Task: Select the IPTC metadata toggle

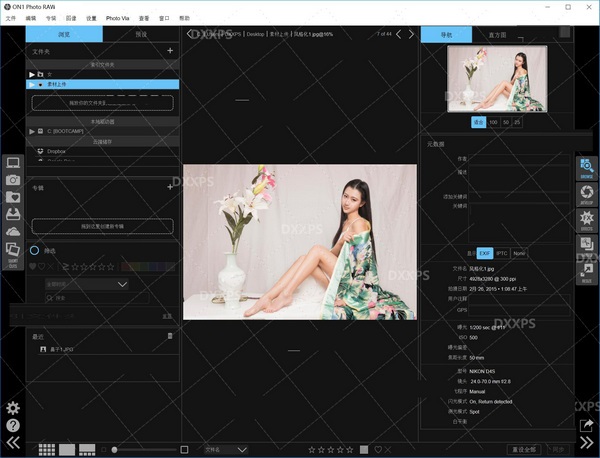Action: [502, 253]
